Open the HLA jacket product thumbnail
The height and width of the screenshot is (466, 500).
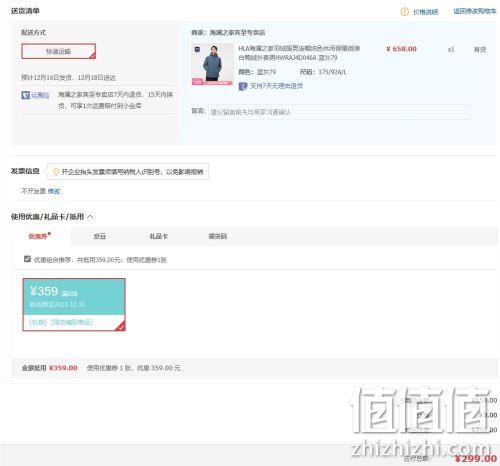(x=212, y=64)
